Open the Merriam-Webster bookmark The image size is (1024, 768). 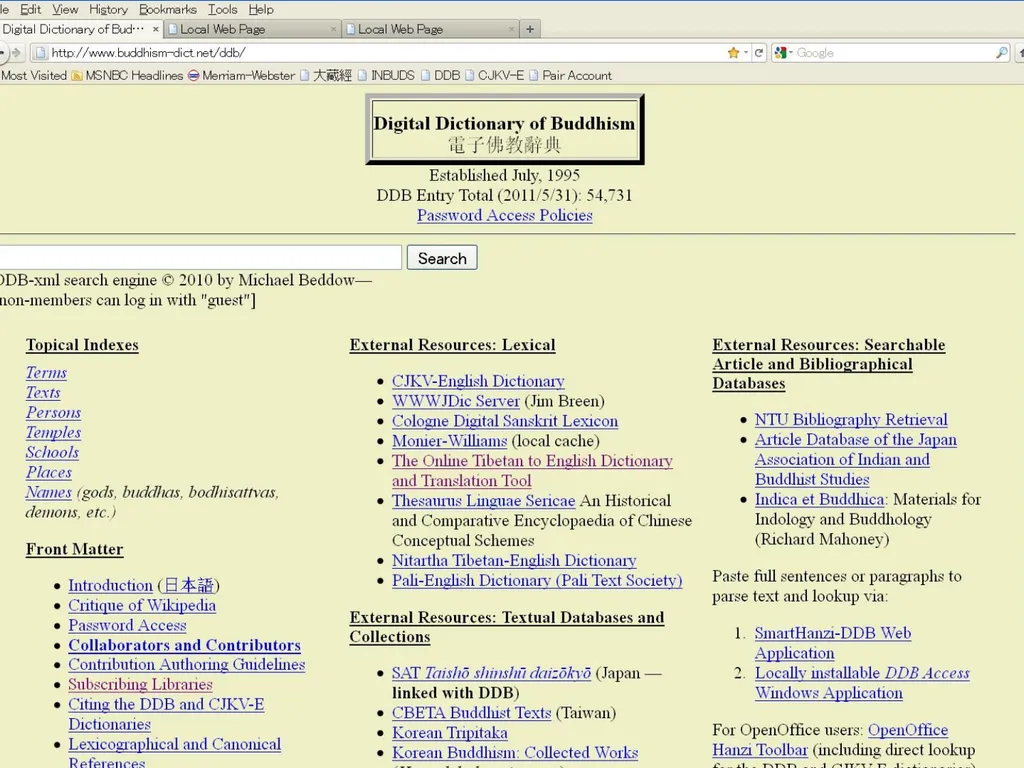[x=242, y=76]
